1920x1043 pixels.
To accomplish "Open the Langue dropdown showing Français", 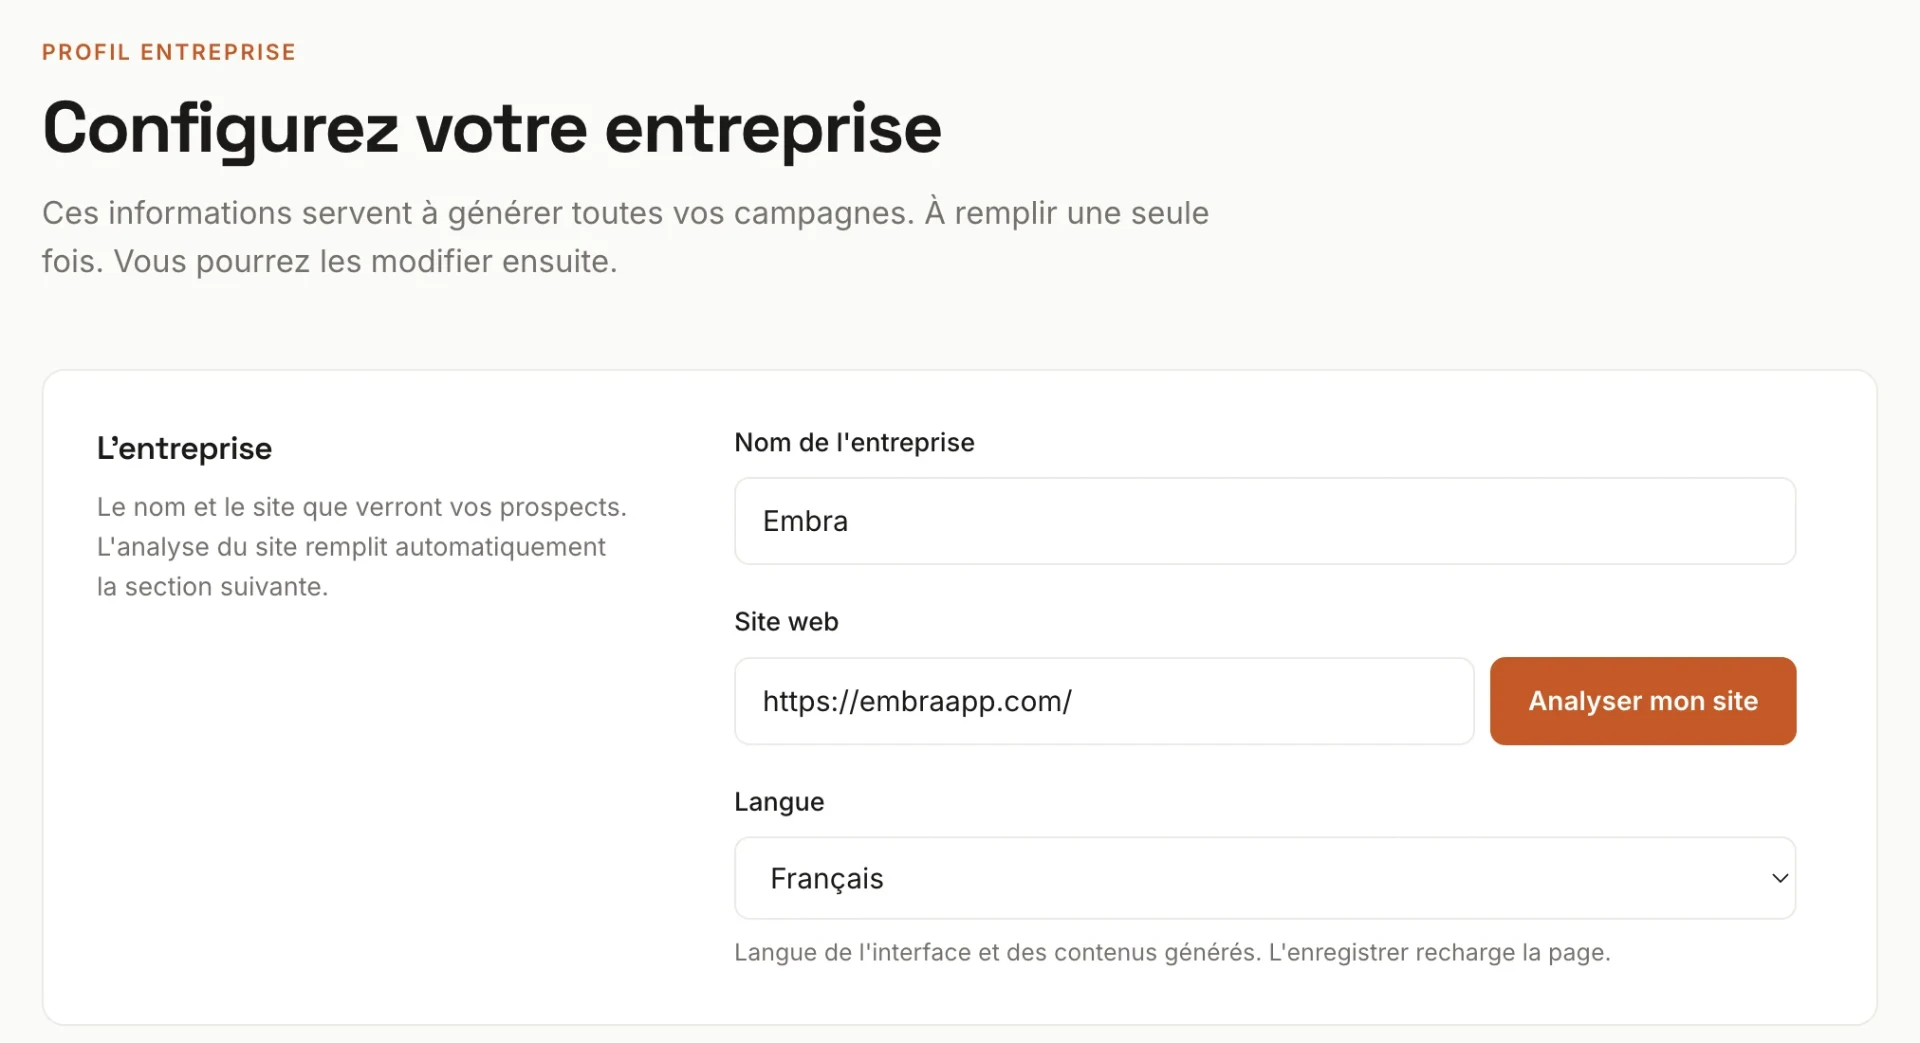I will (1265, 878).
